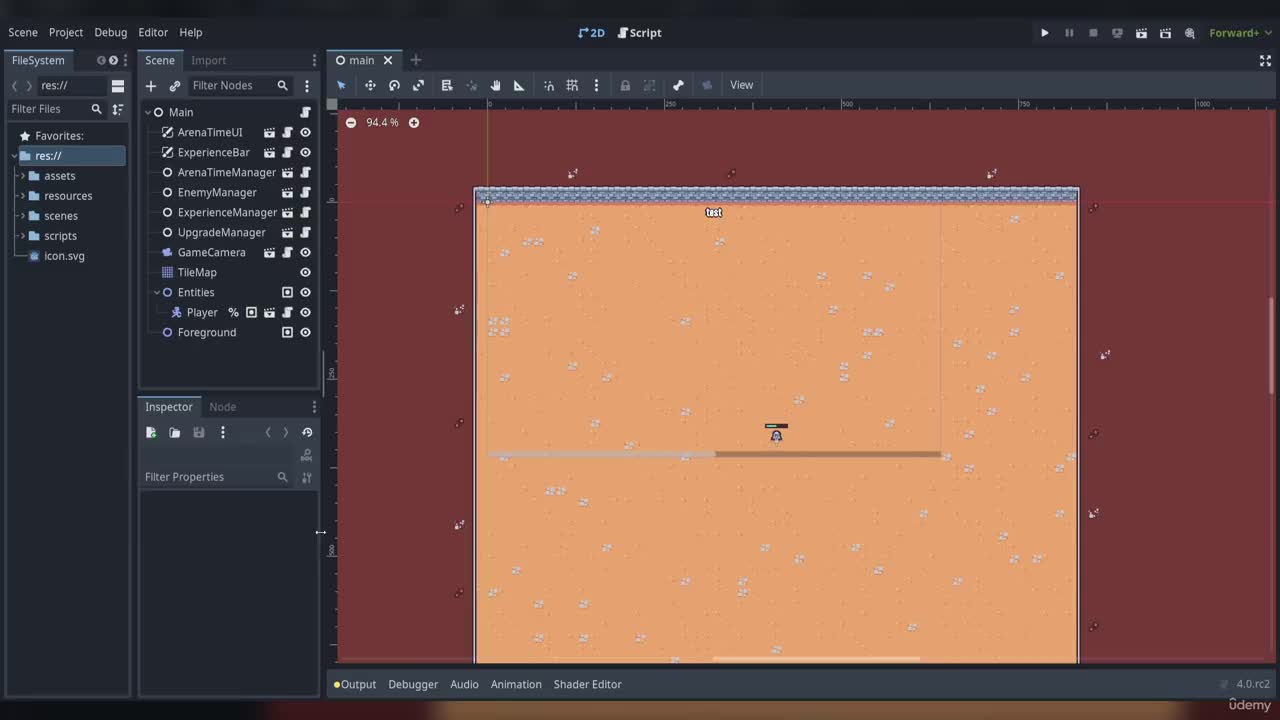Hide the ExperienceBar node

point(305,152)
